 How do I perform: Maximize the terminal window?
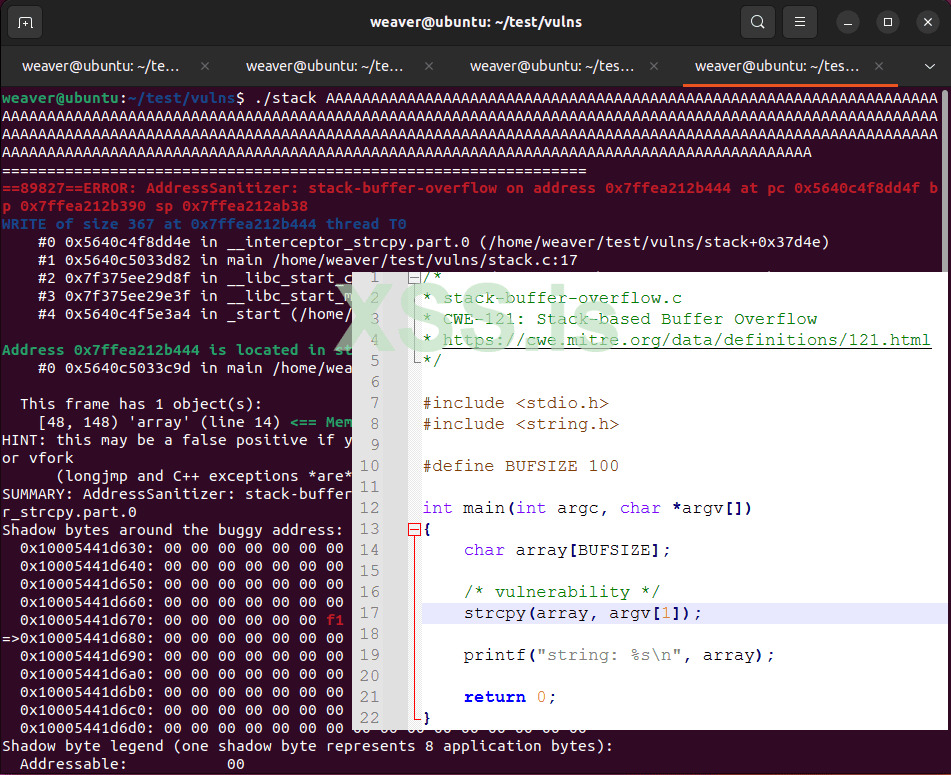[x=887, y=22]
